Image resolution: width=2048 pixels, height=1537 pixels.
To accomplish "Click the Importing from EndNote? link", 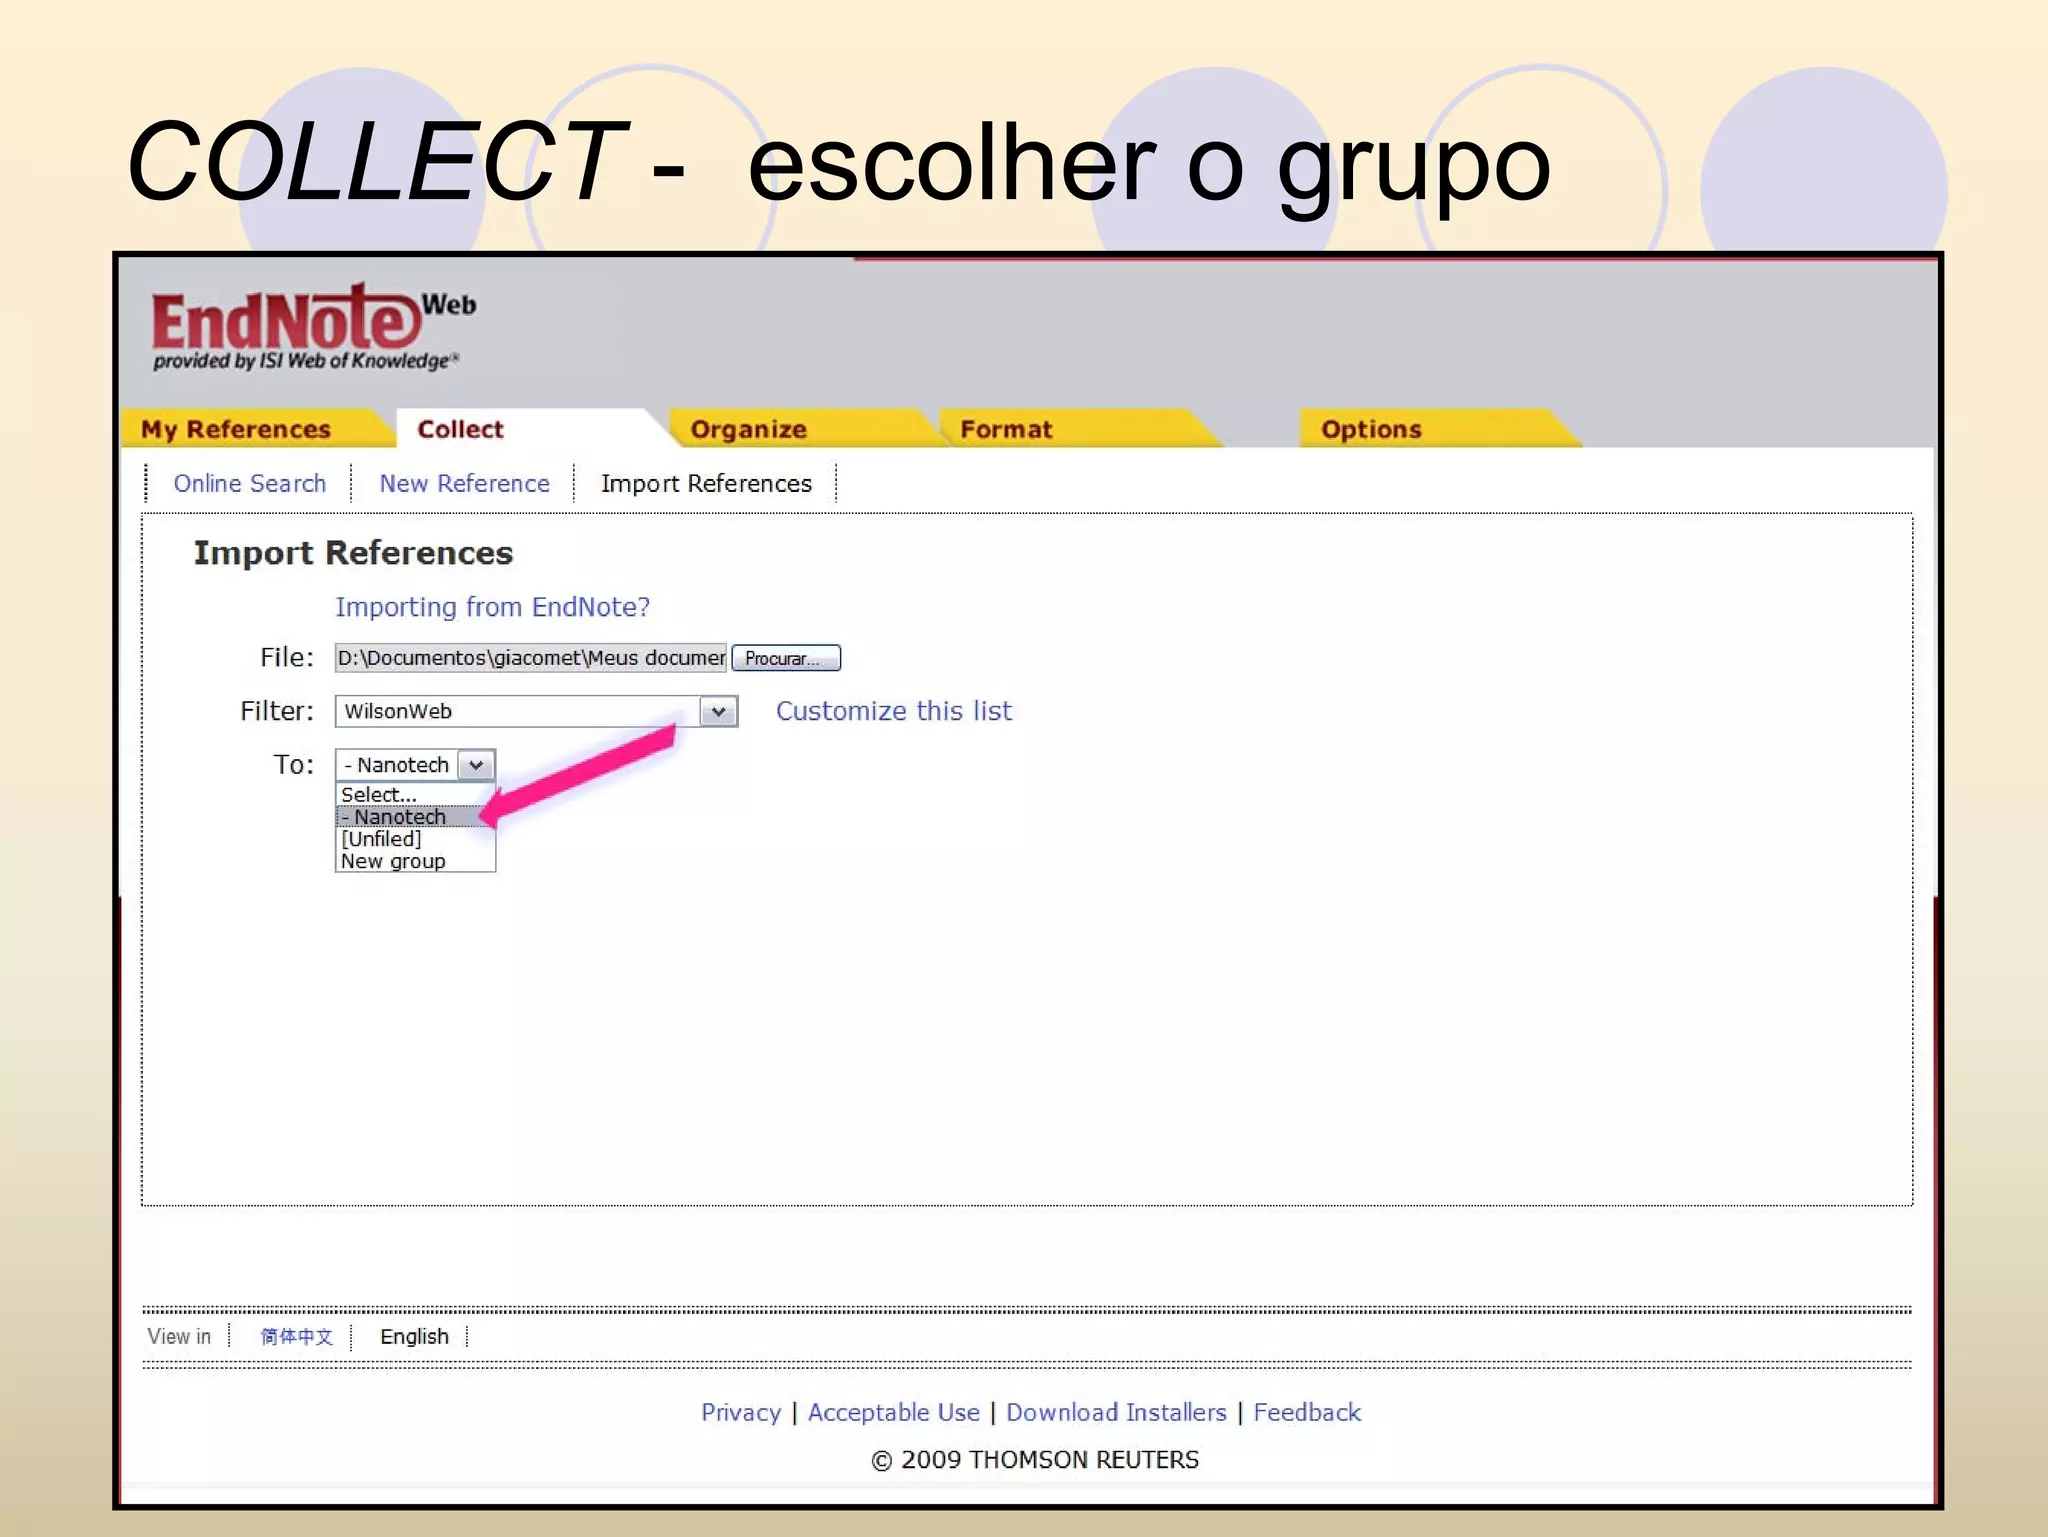I will click(492, 607).
